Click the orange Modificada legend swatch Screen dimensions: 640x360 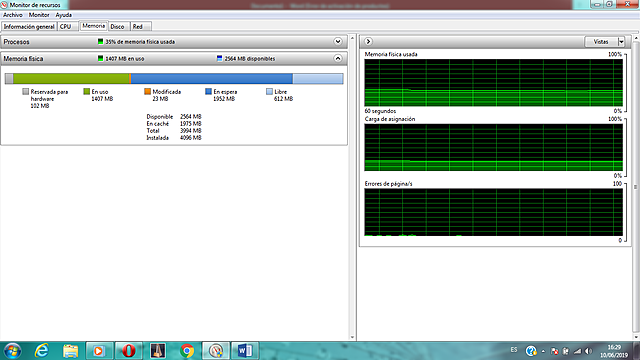point(147,92)
